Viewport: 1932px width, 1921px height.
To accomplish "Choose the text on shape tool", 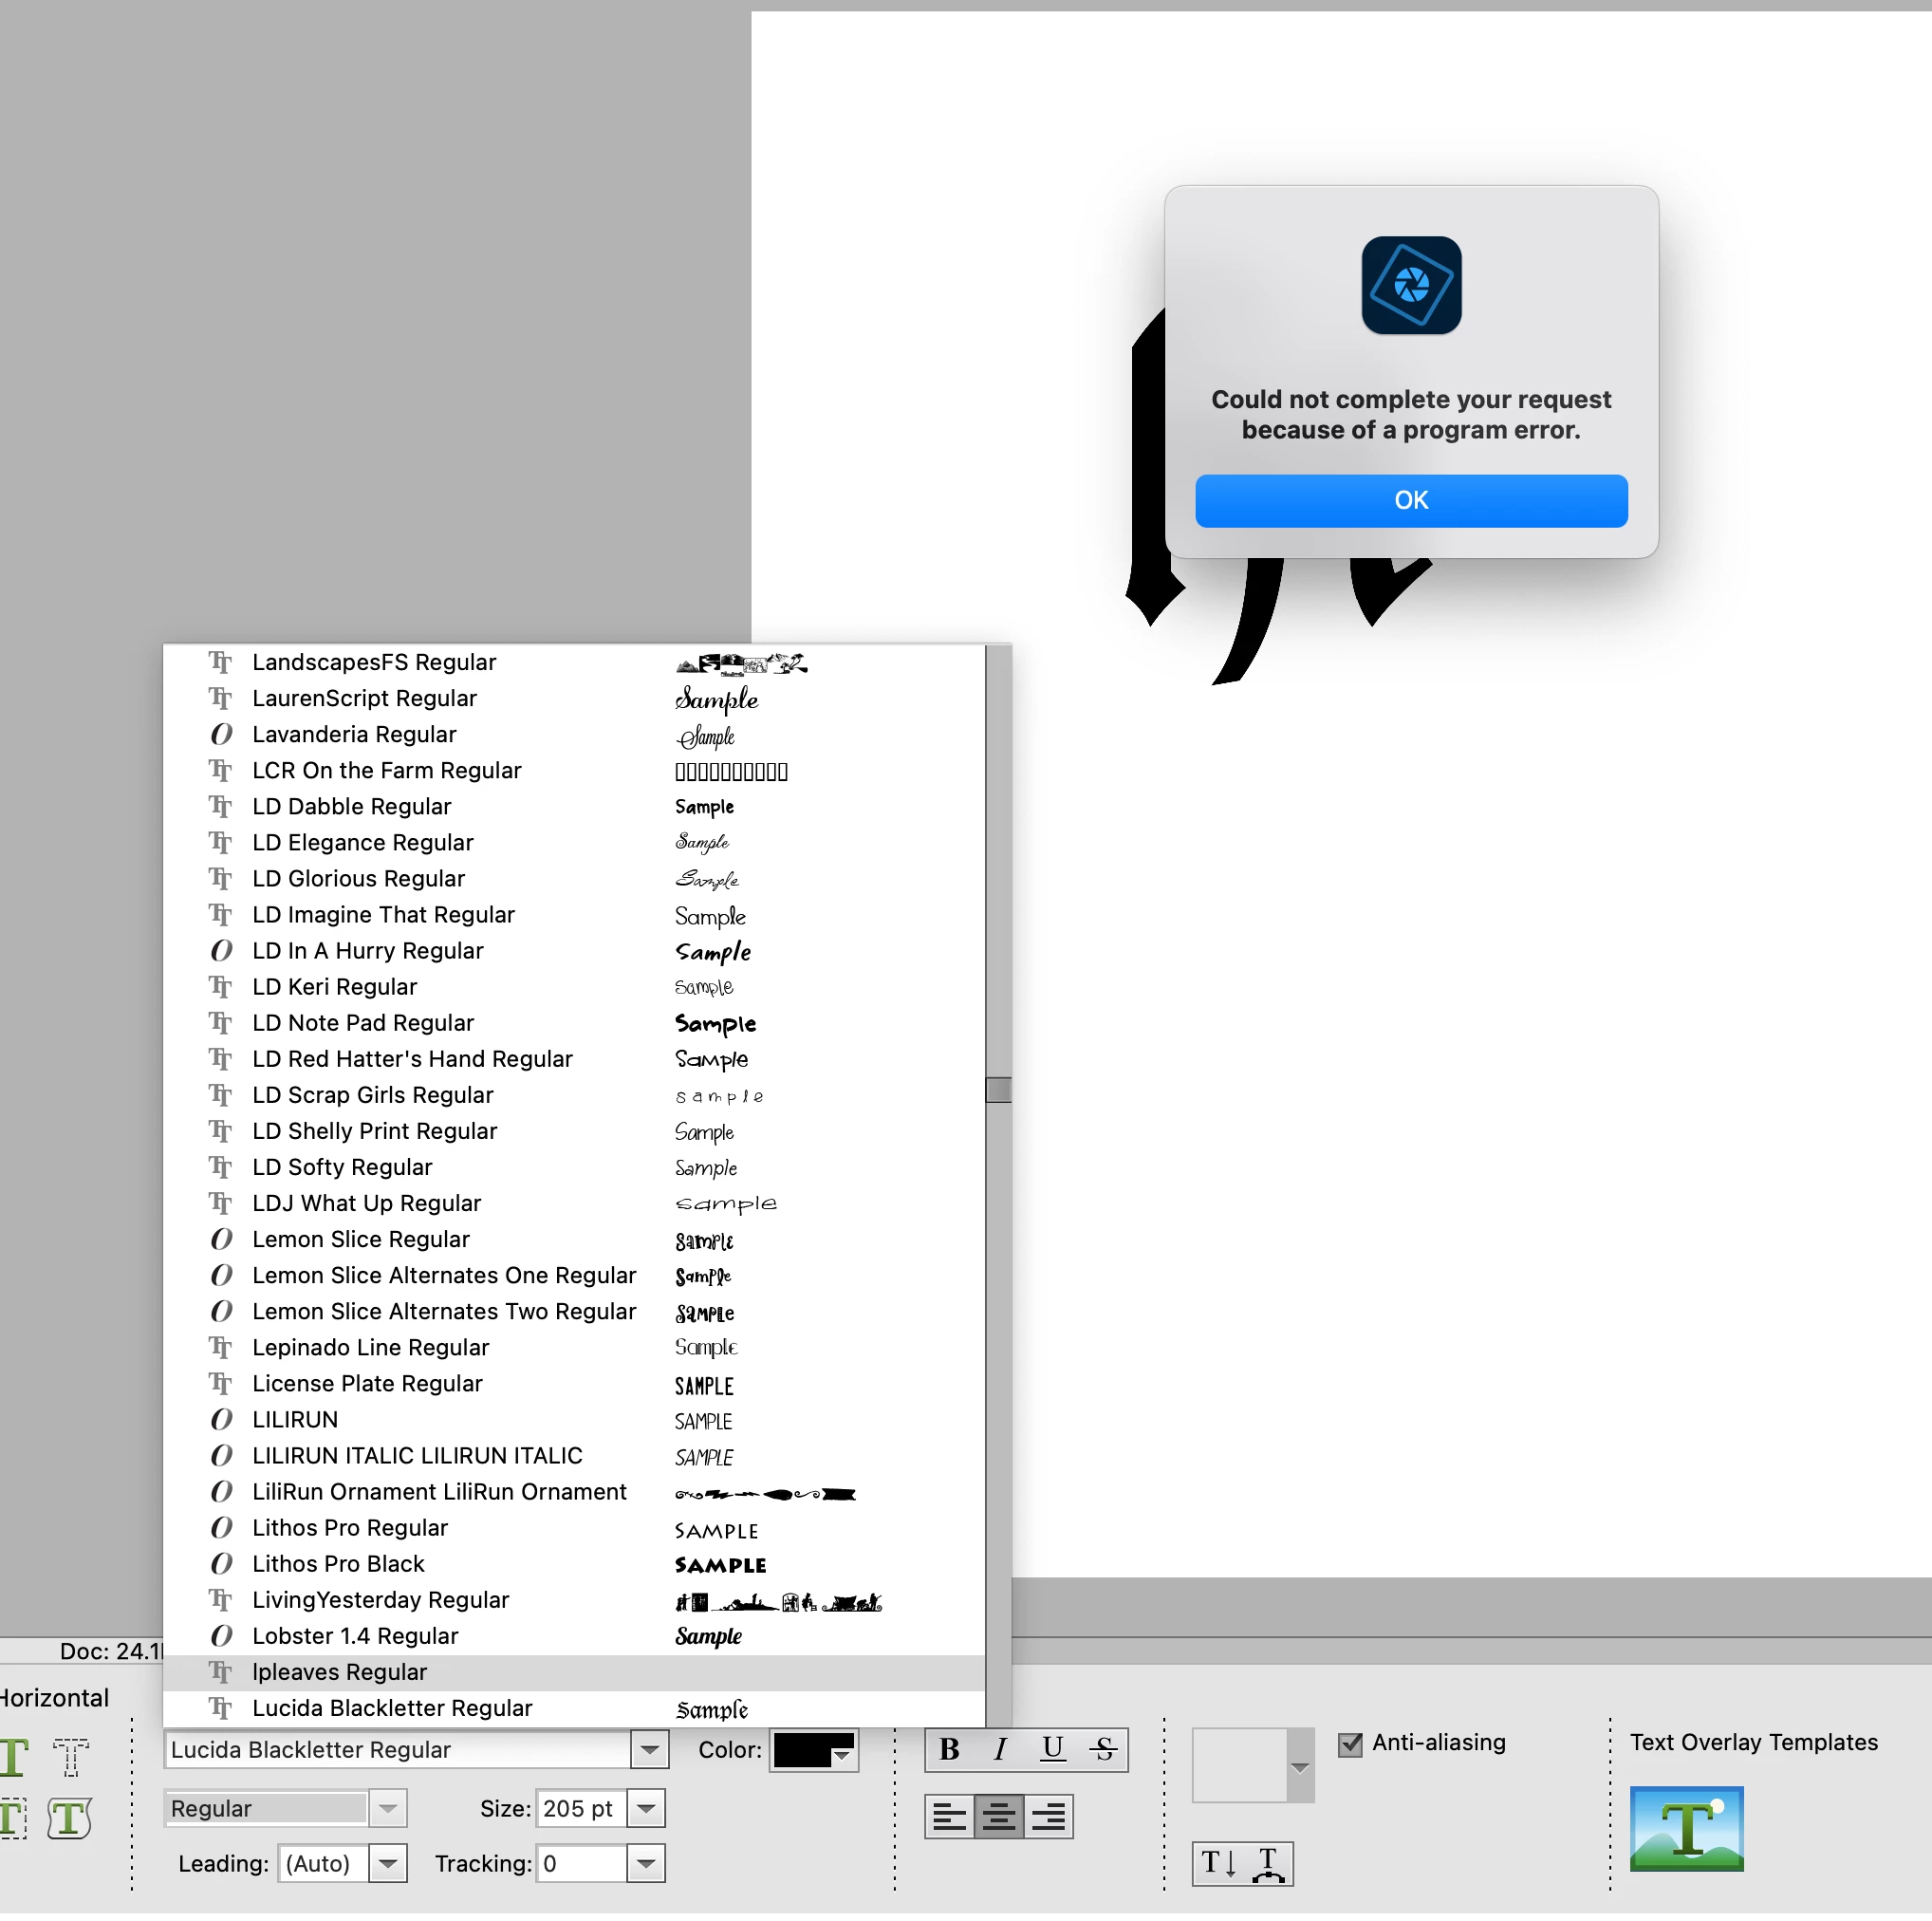I will pos(68,1819).
